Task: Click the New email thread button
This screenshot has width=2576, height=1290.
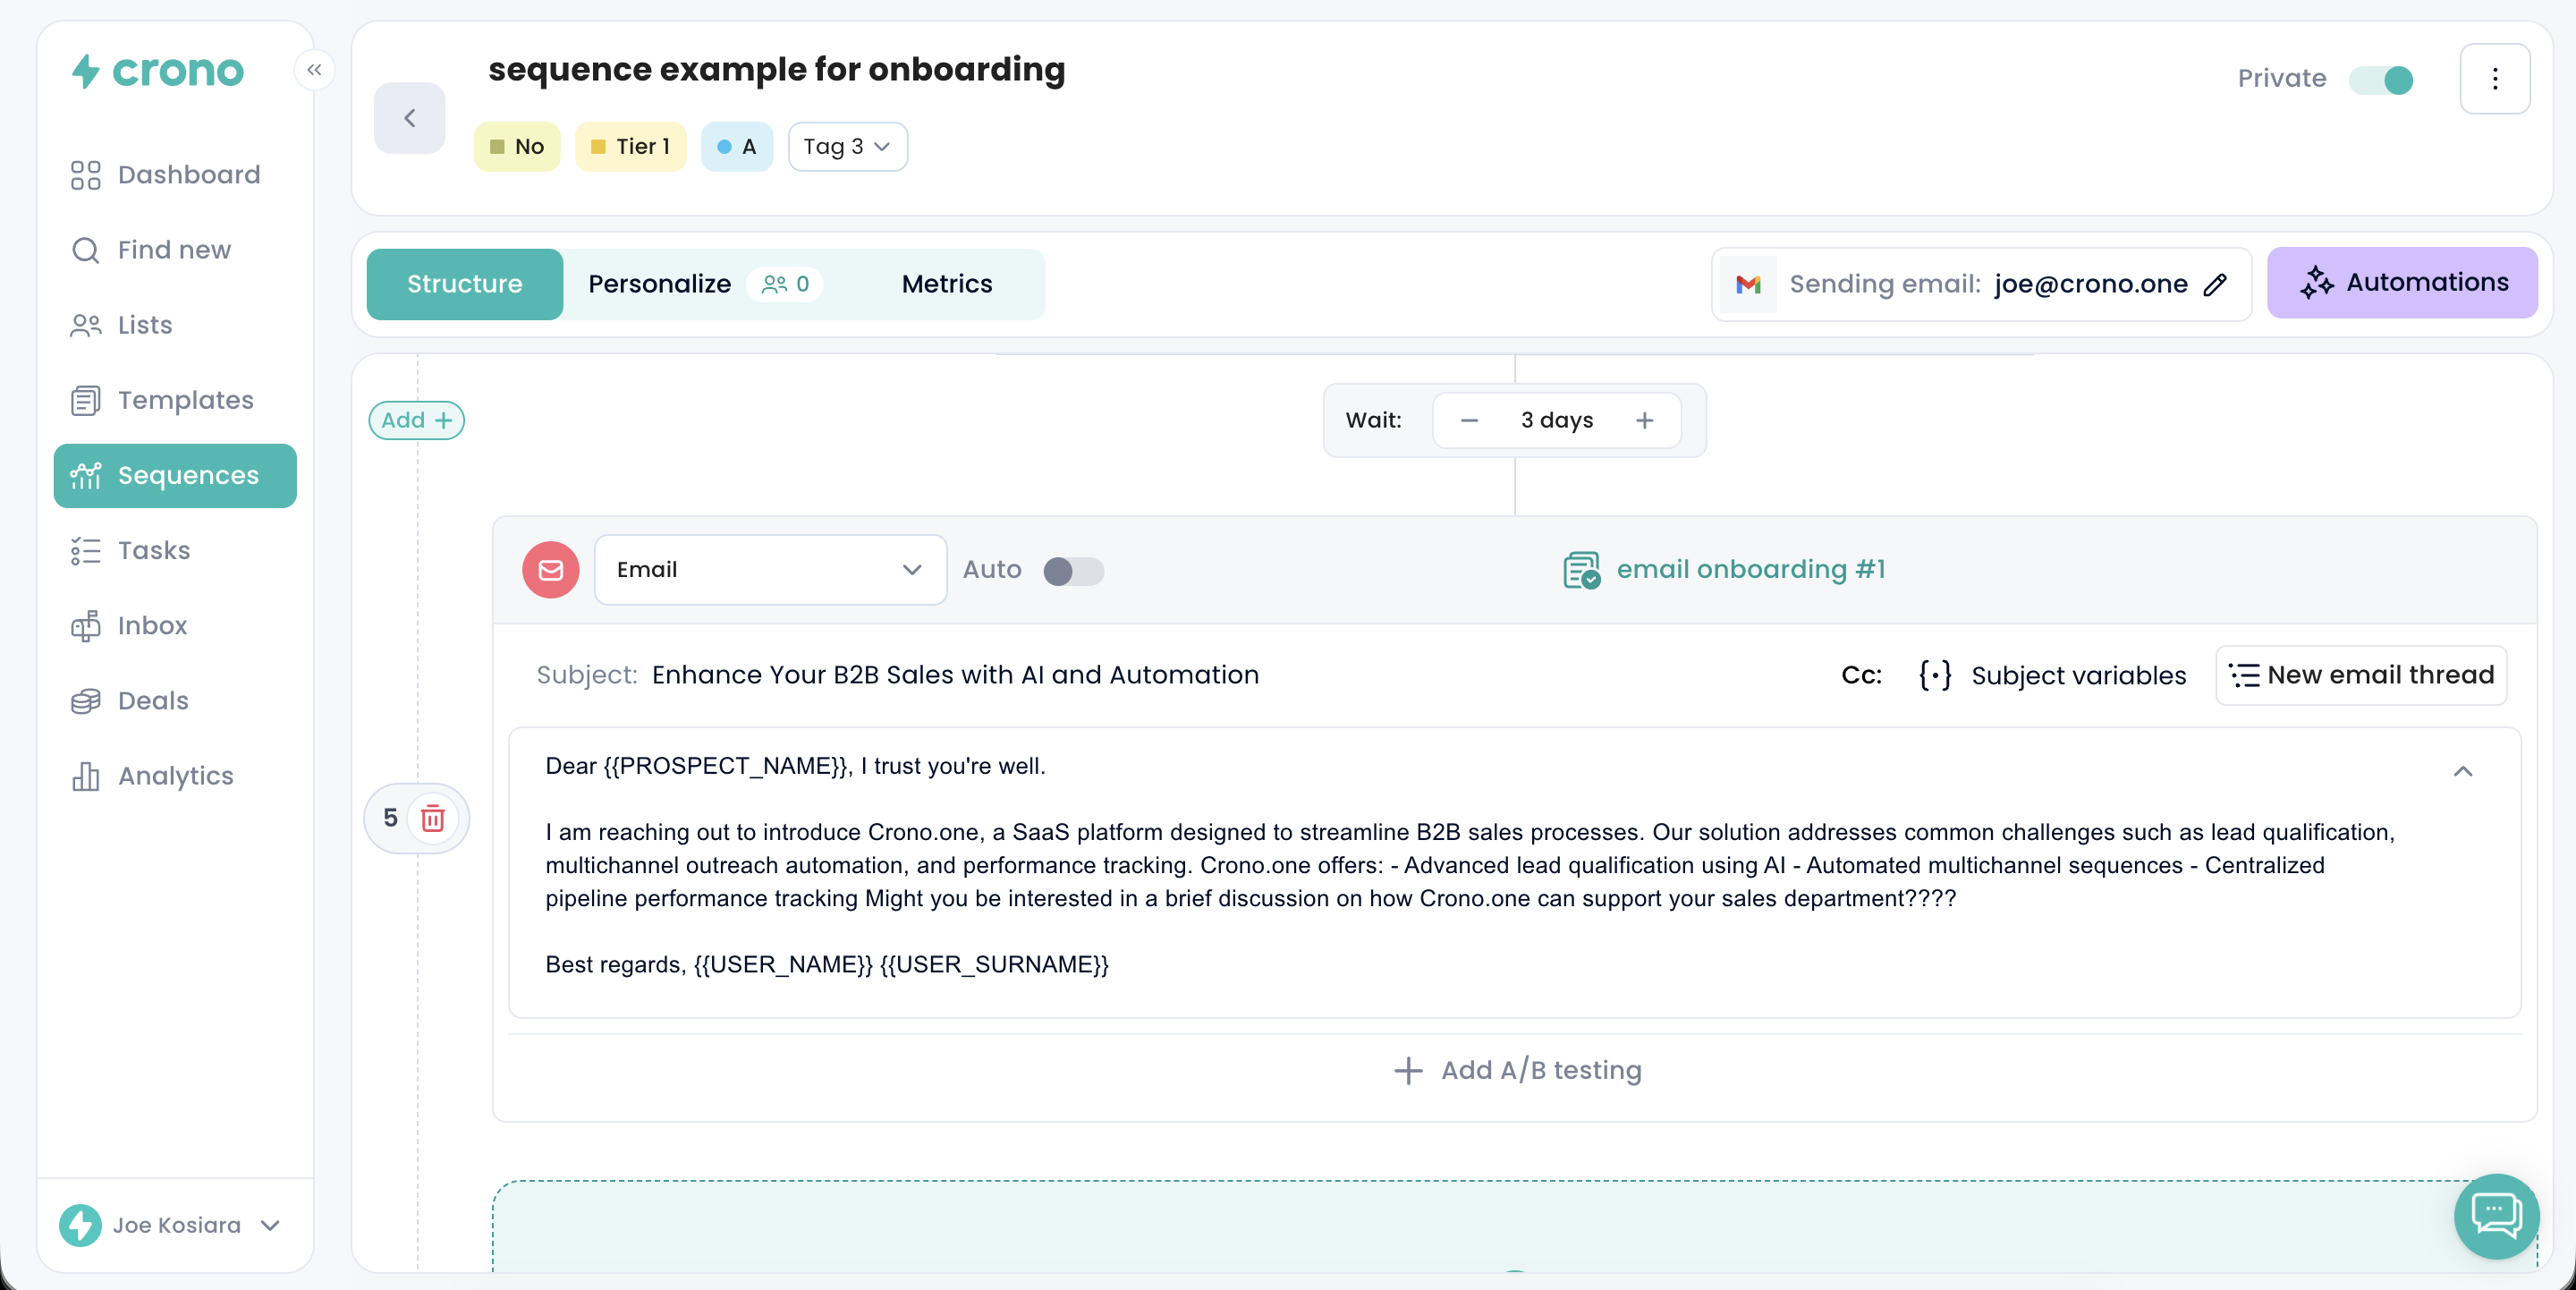Action: [2361, 675]
